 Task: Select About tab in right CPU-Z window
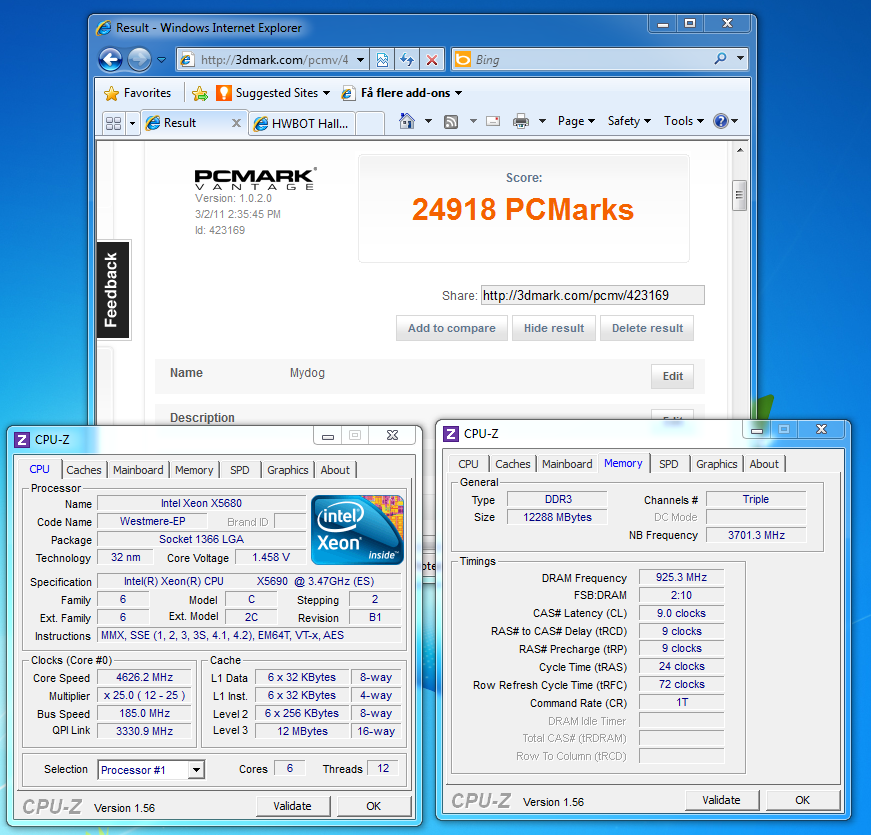click(x=764, y=464)
